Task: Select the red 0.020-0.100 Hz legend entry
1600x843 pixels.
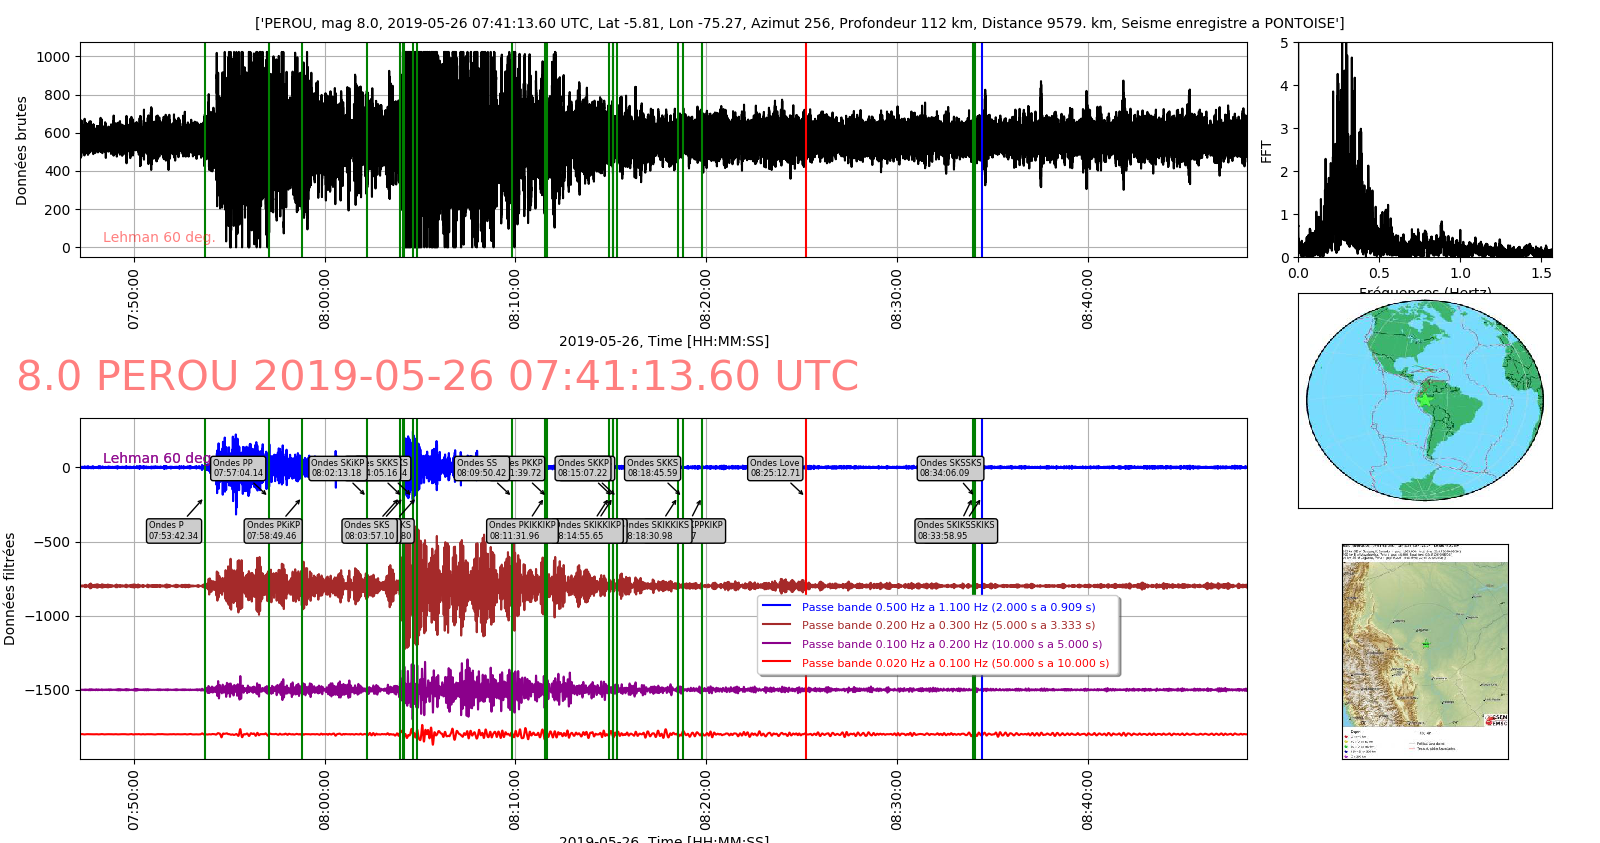Action: pos(935,663)
